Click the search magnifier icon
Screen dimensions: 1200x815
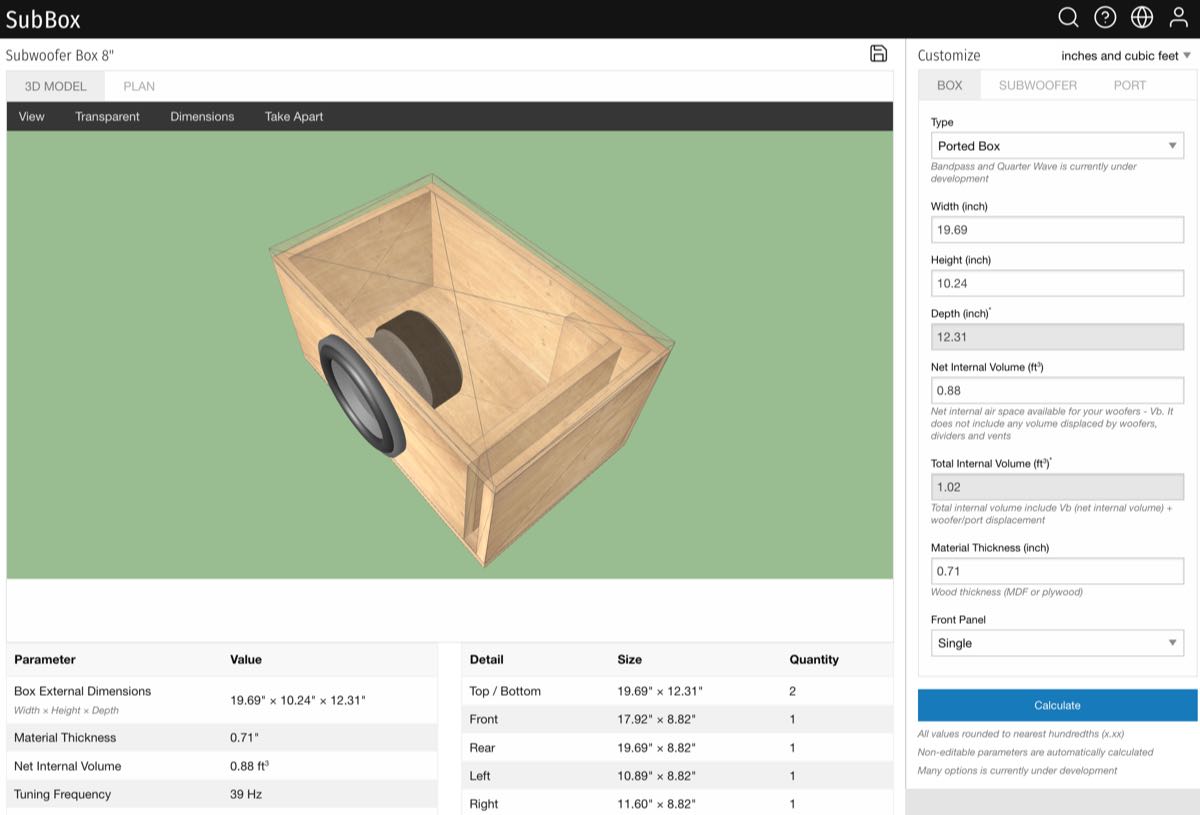(x=1068, y=18)
